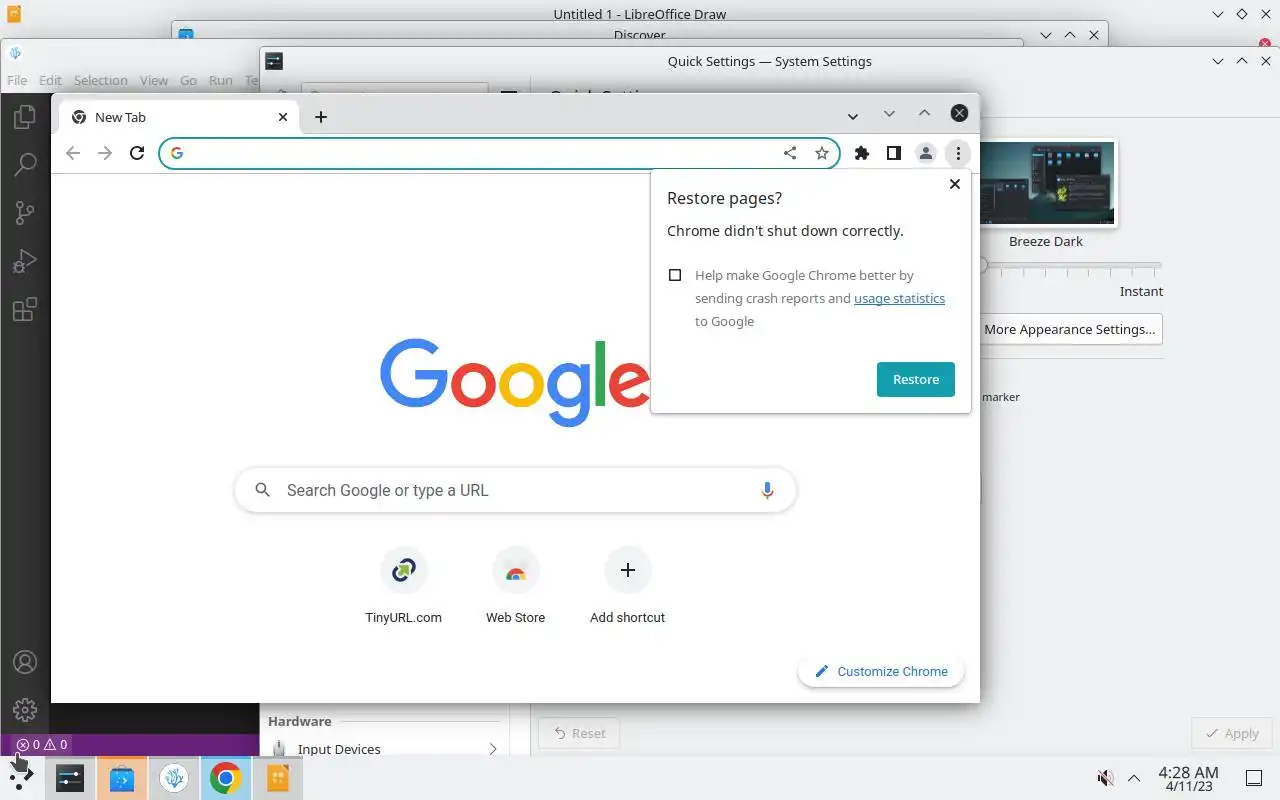
Task: Open the clock showing 4:28 AM
Action: (x=1188, y=778)
